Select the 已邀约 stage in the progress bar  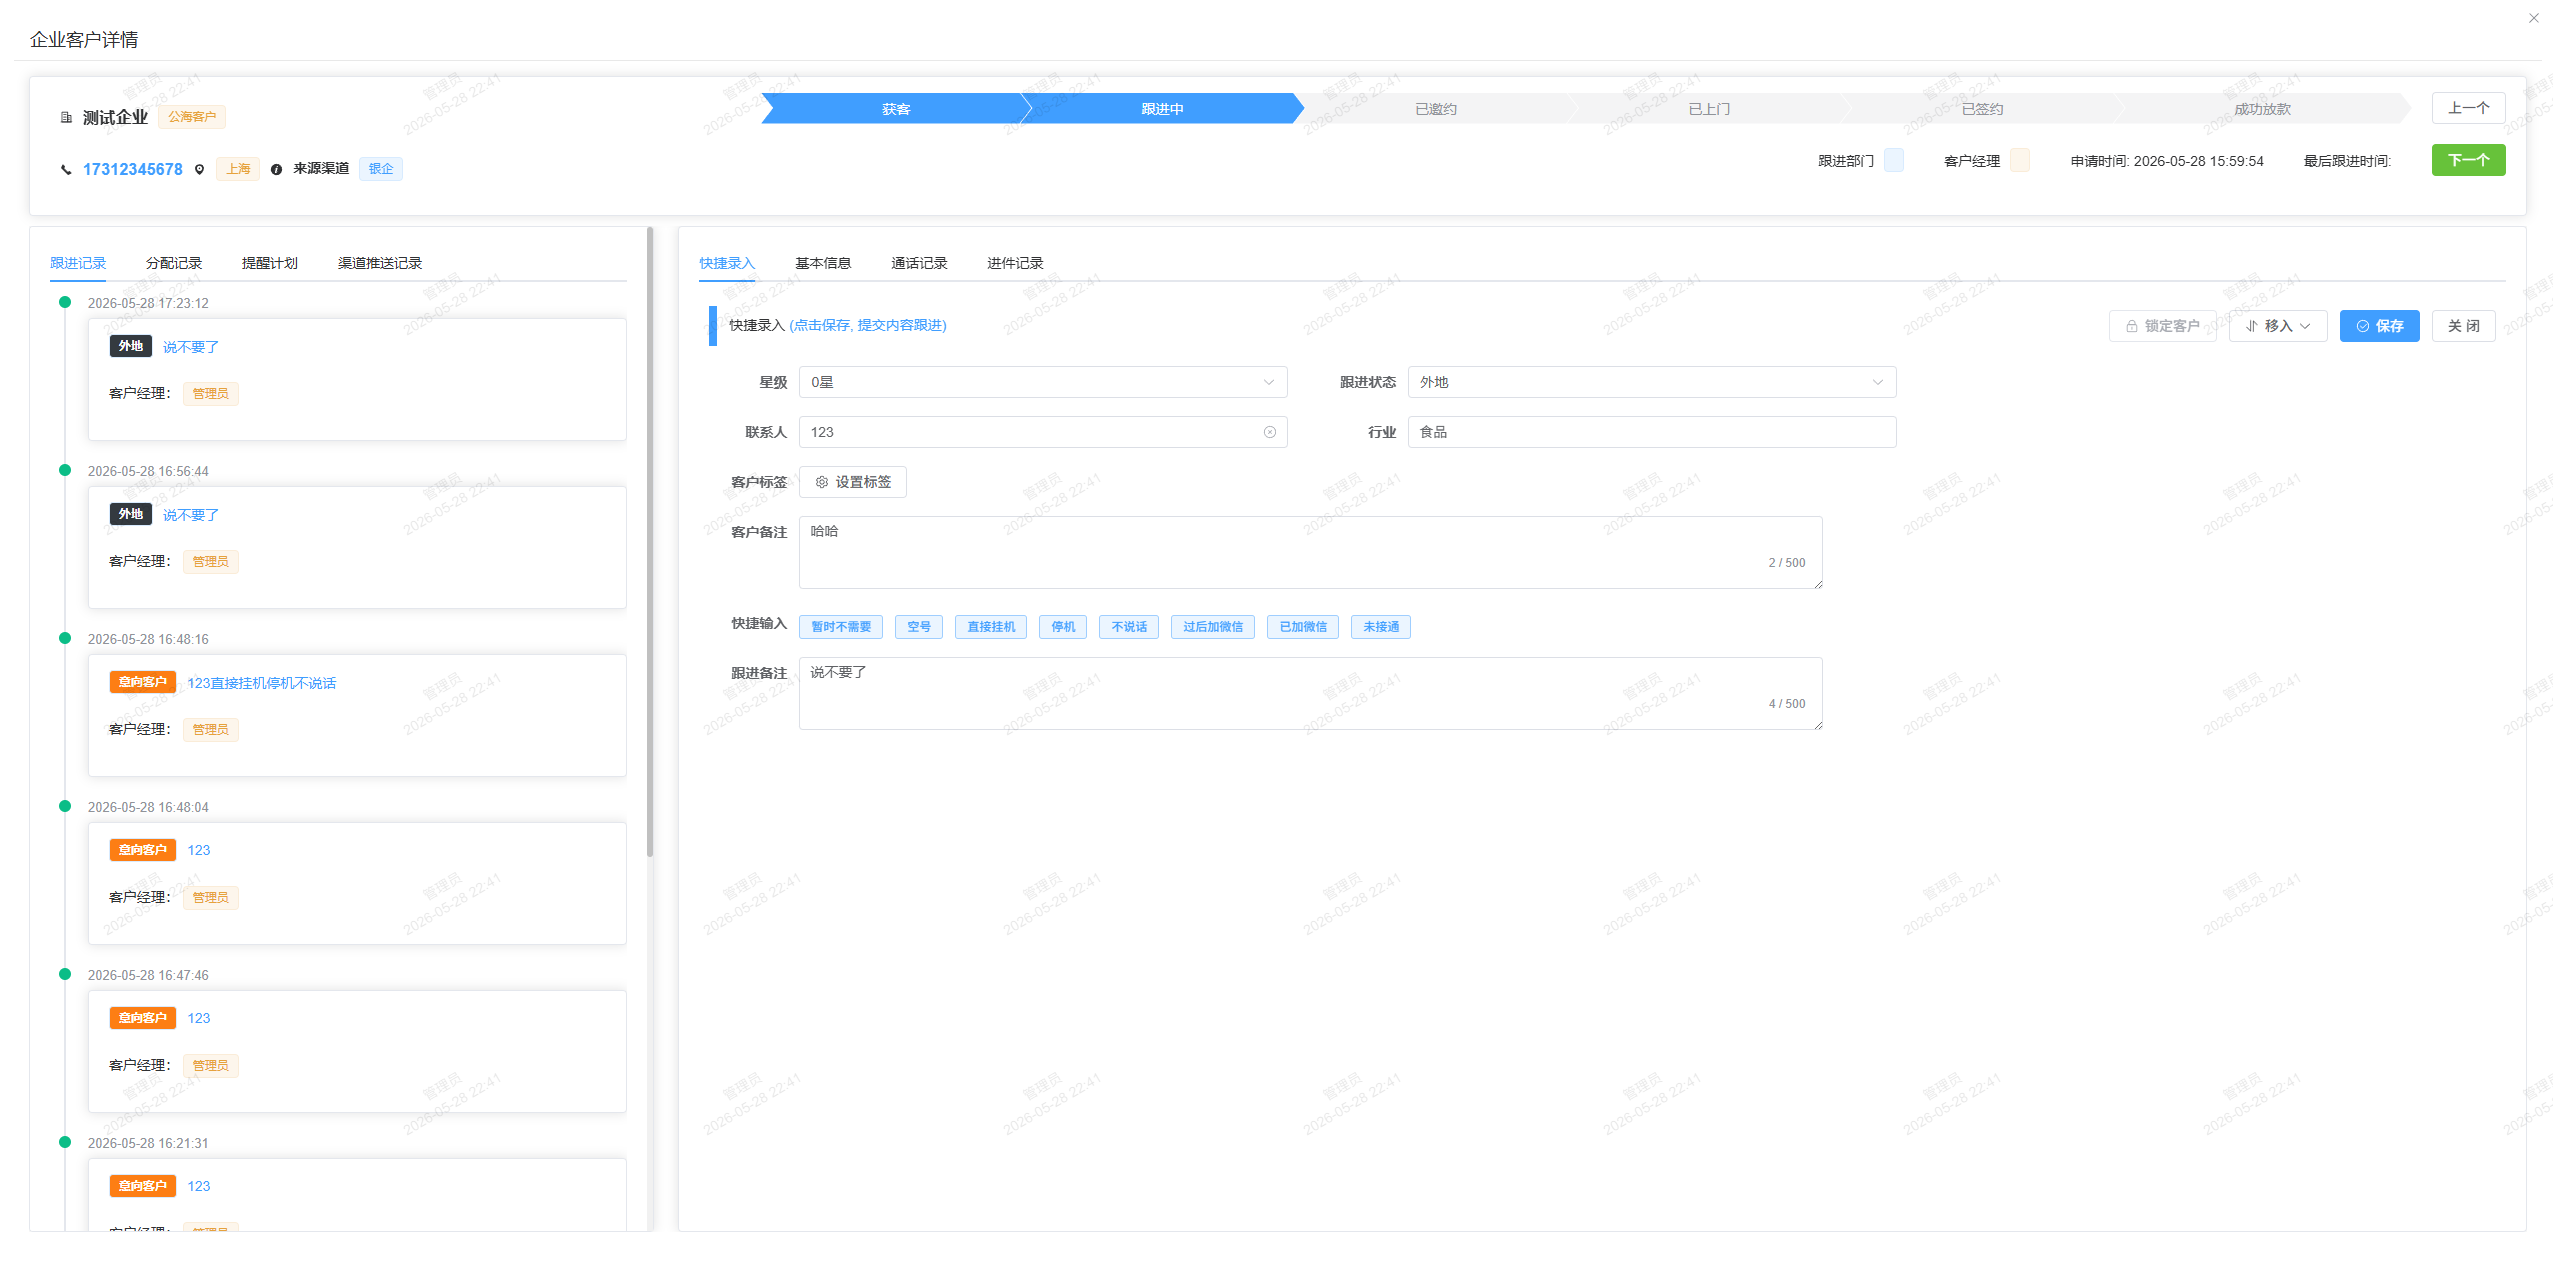tap(1436, 109)
